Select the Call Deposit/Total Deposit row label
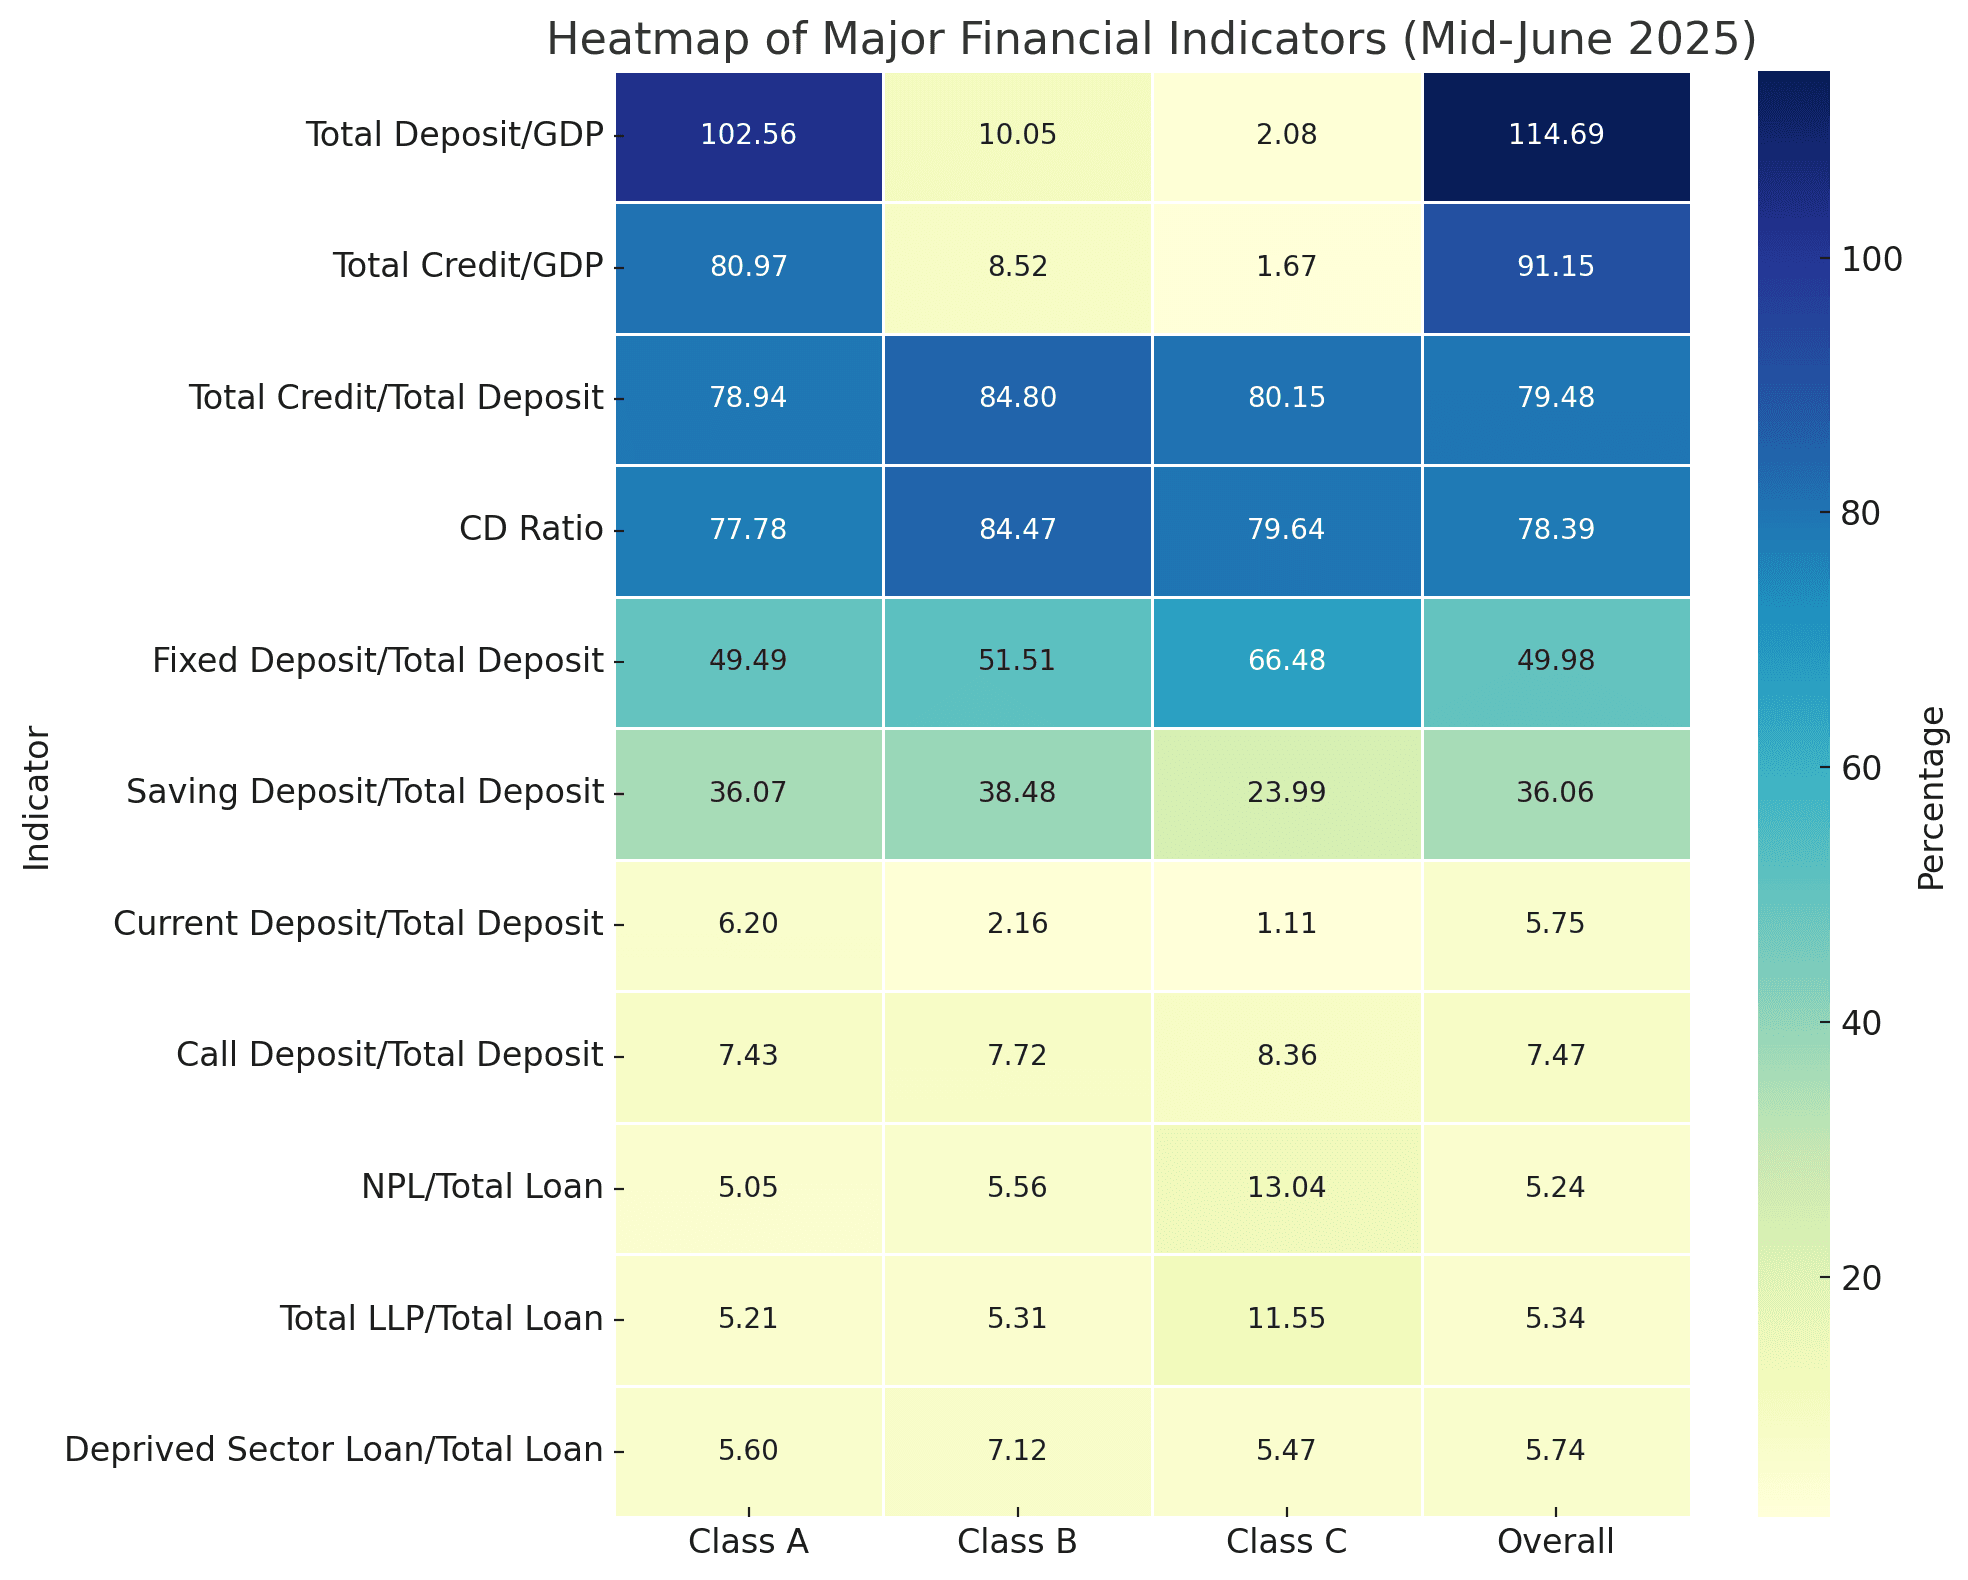 point(389,1056)
